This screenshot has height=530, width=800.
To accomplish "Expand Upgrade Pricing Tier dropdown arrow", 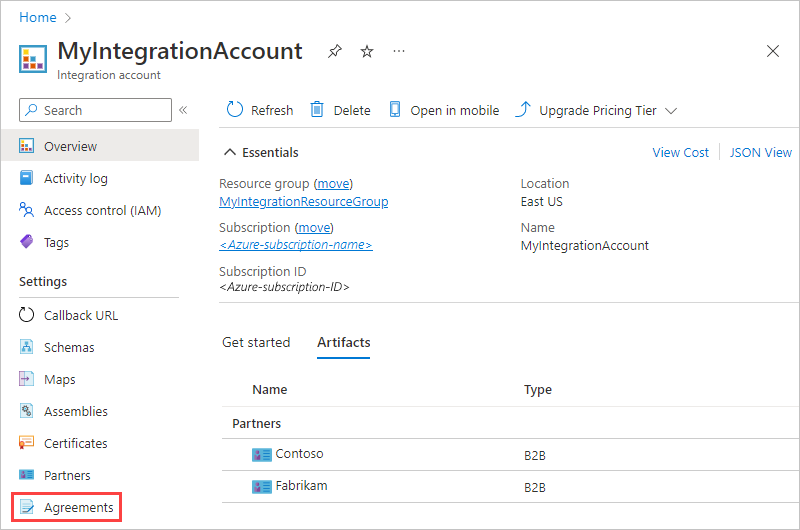I will pos(671,111).
